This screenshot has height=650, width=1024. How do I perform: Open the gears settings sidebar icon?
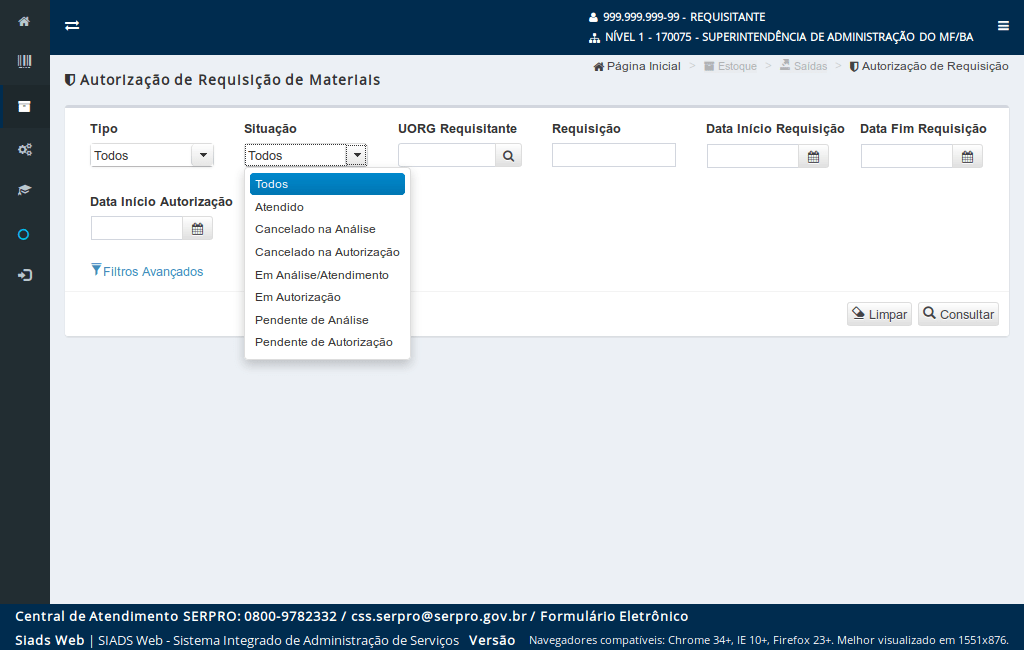click(24, 150)
